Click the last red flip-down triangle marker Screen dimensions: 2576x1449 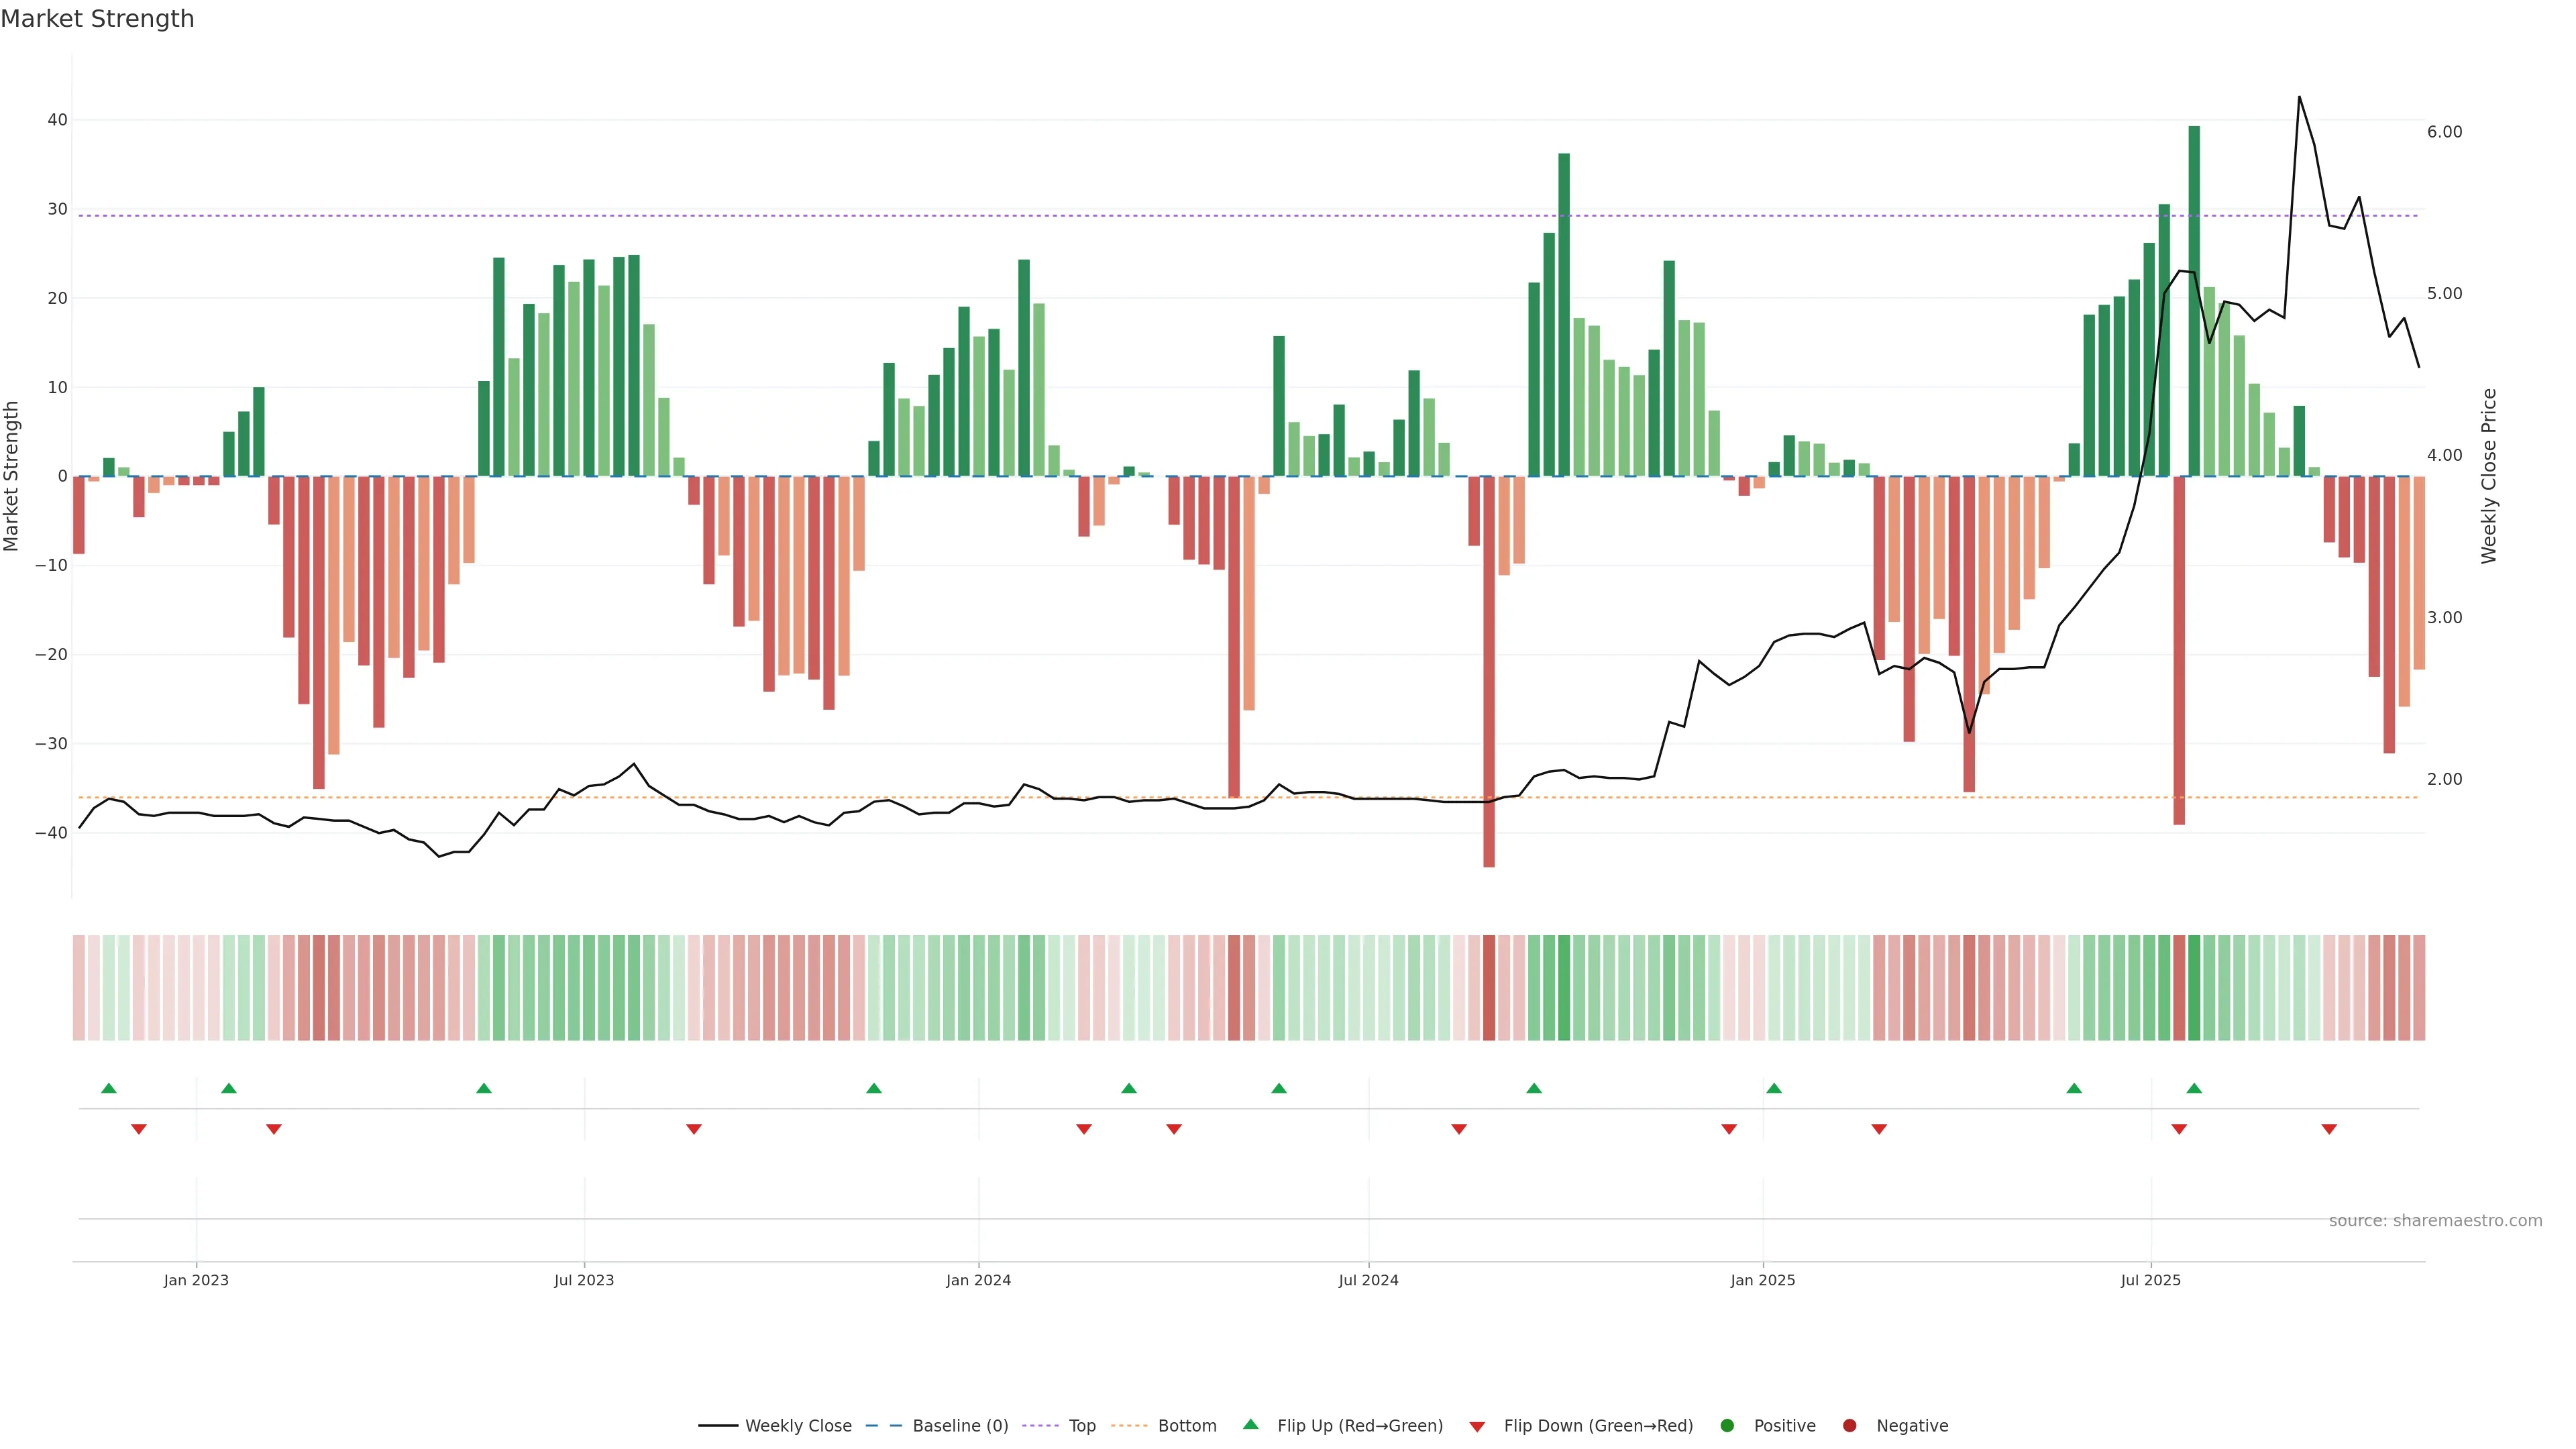(2329, 1129)
